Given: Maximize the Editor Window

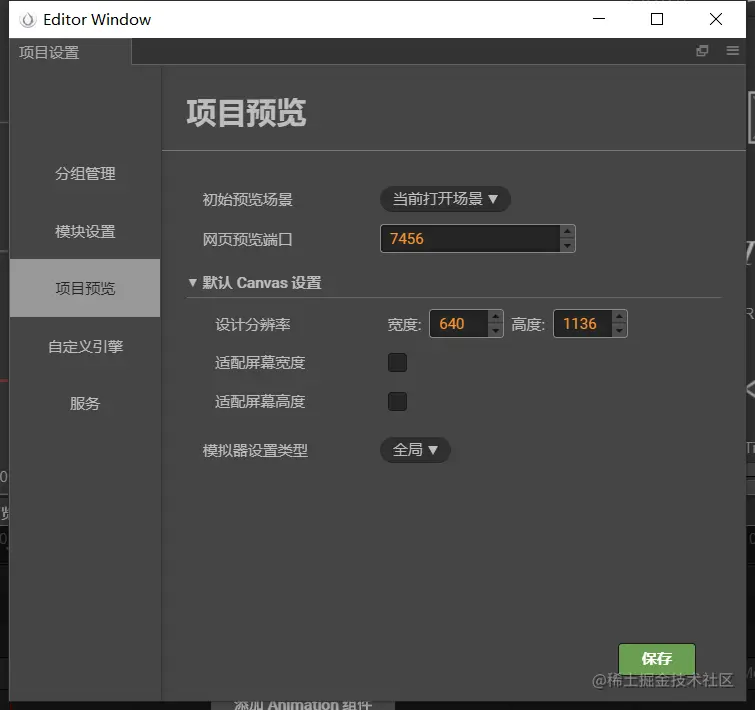Looking at the screenshot, I should coord(657,19).
